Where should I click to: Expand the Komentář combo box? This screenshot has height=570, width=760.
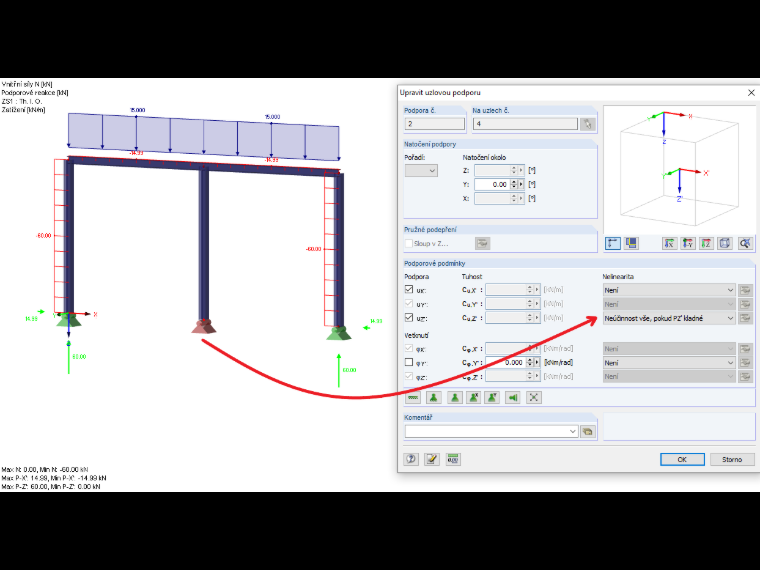[572, 431]
